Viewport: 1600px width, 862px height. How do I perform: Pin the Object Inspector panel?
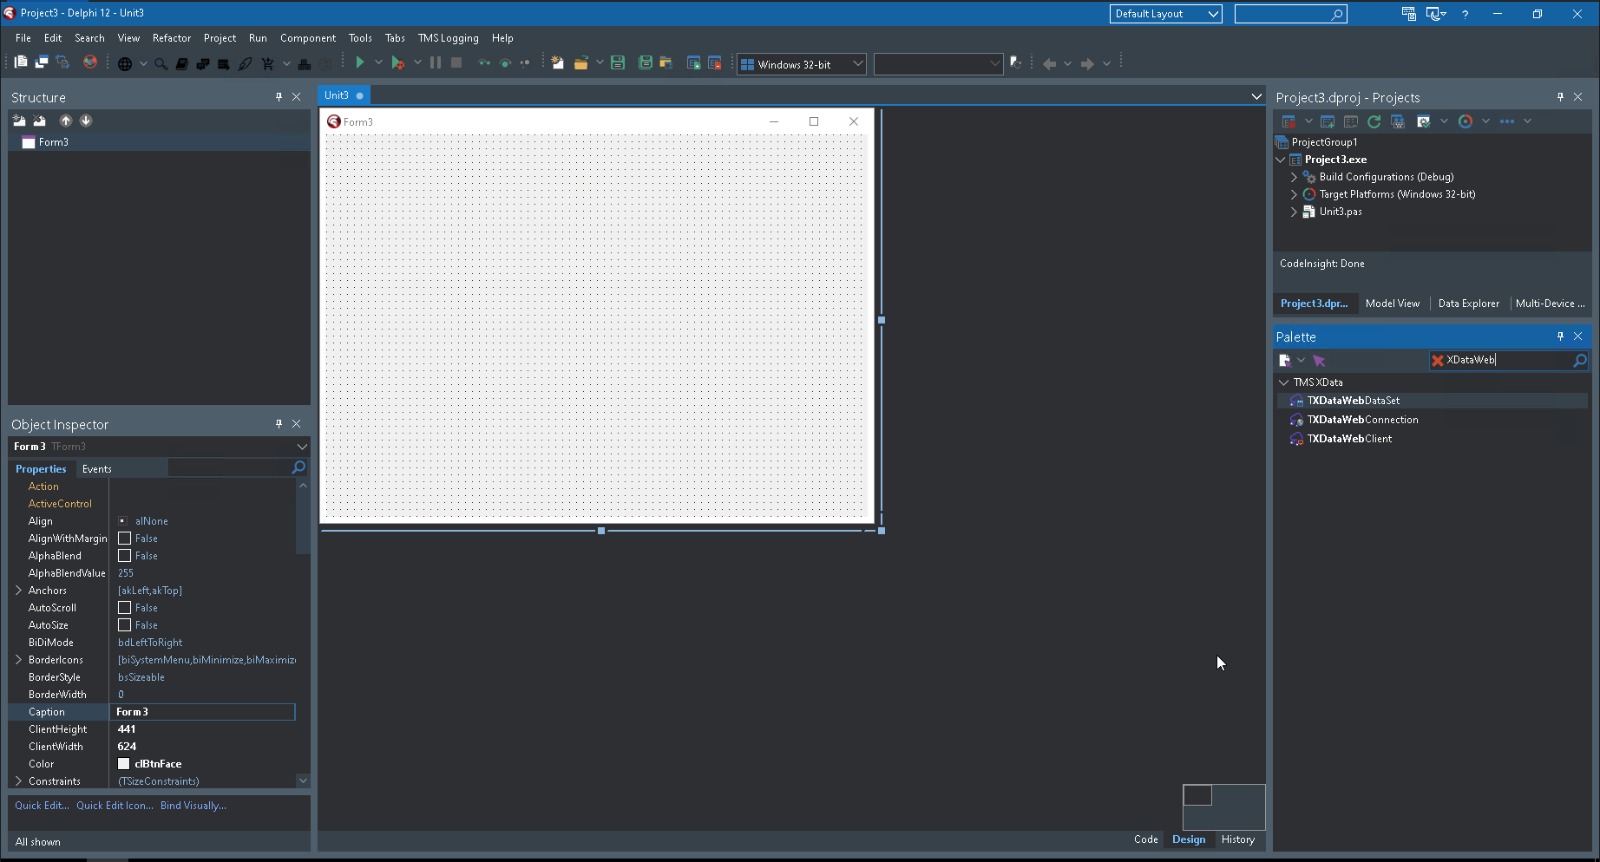tap(279, 424)
